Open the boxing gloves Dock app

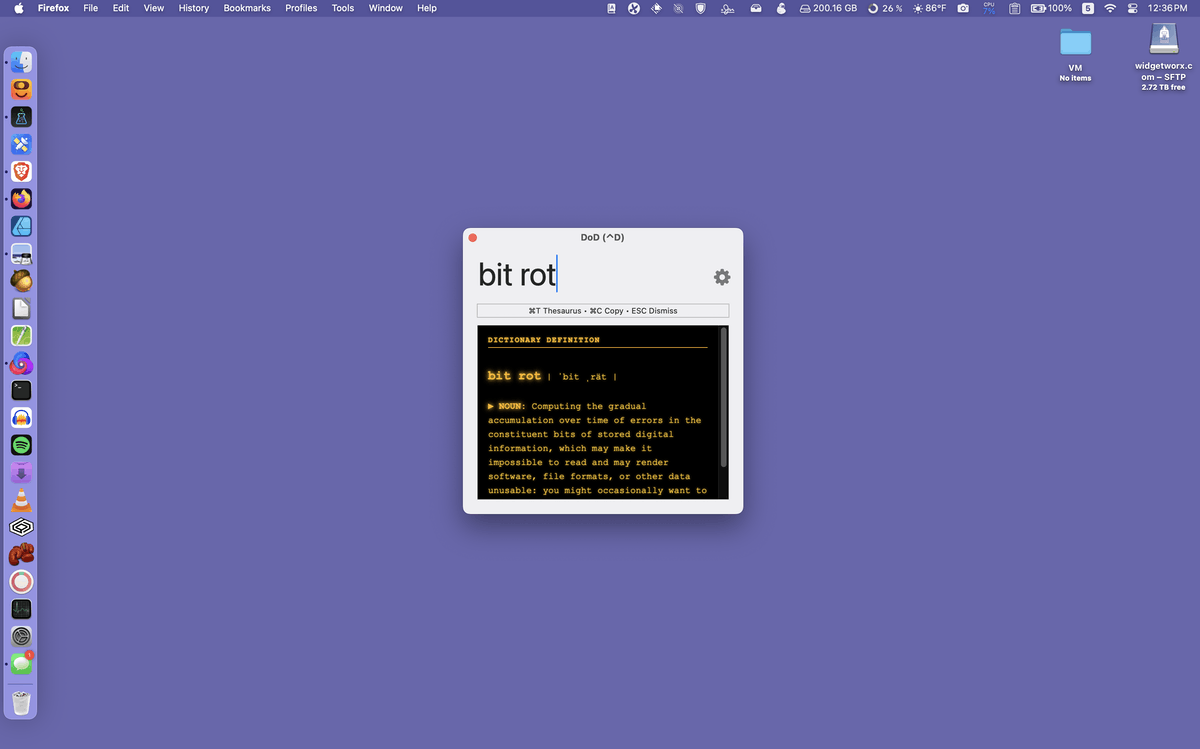click(x=21, y=554)
